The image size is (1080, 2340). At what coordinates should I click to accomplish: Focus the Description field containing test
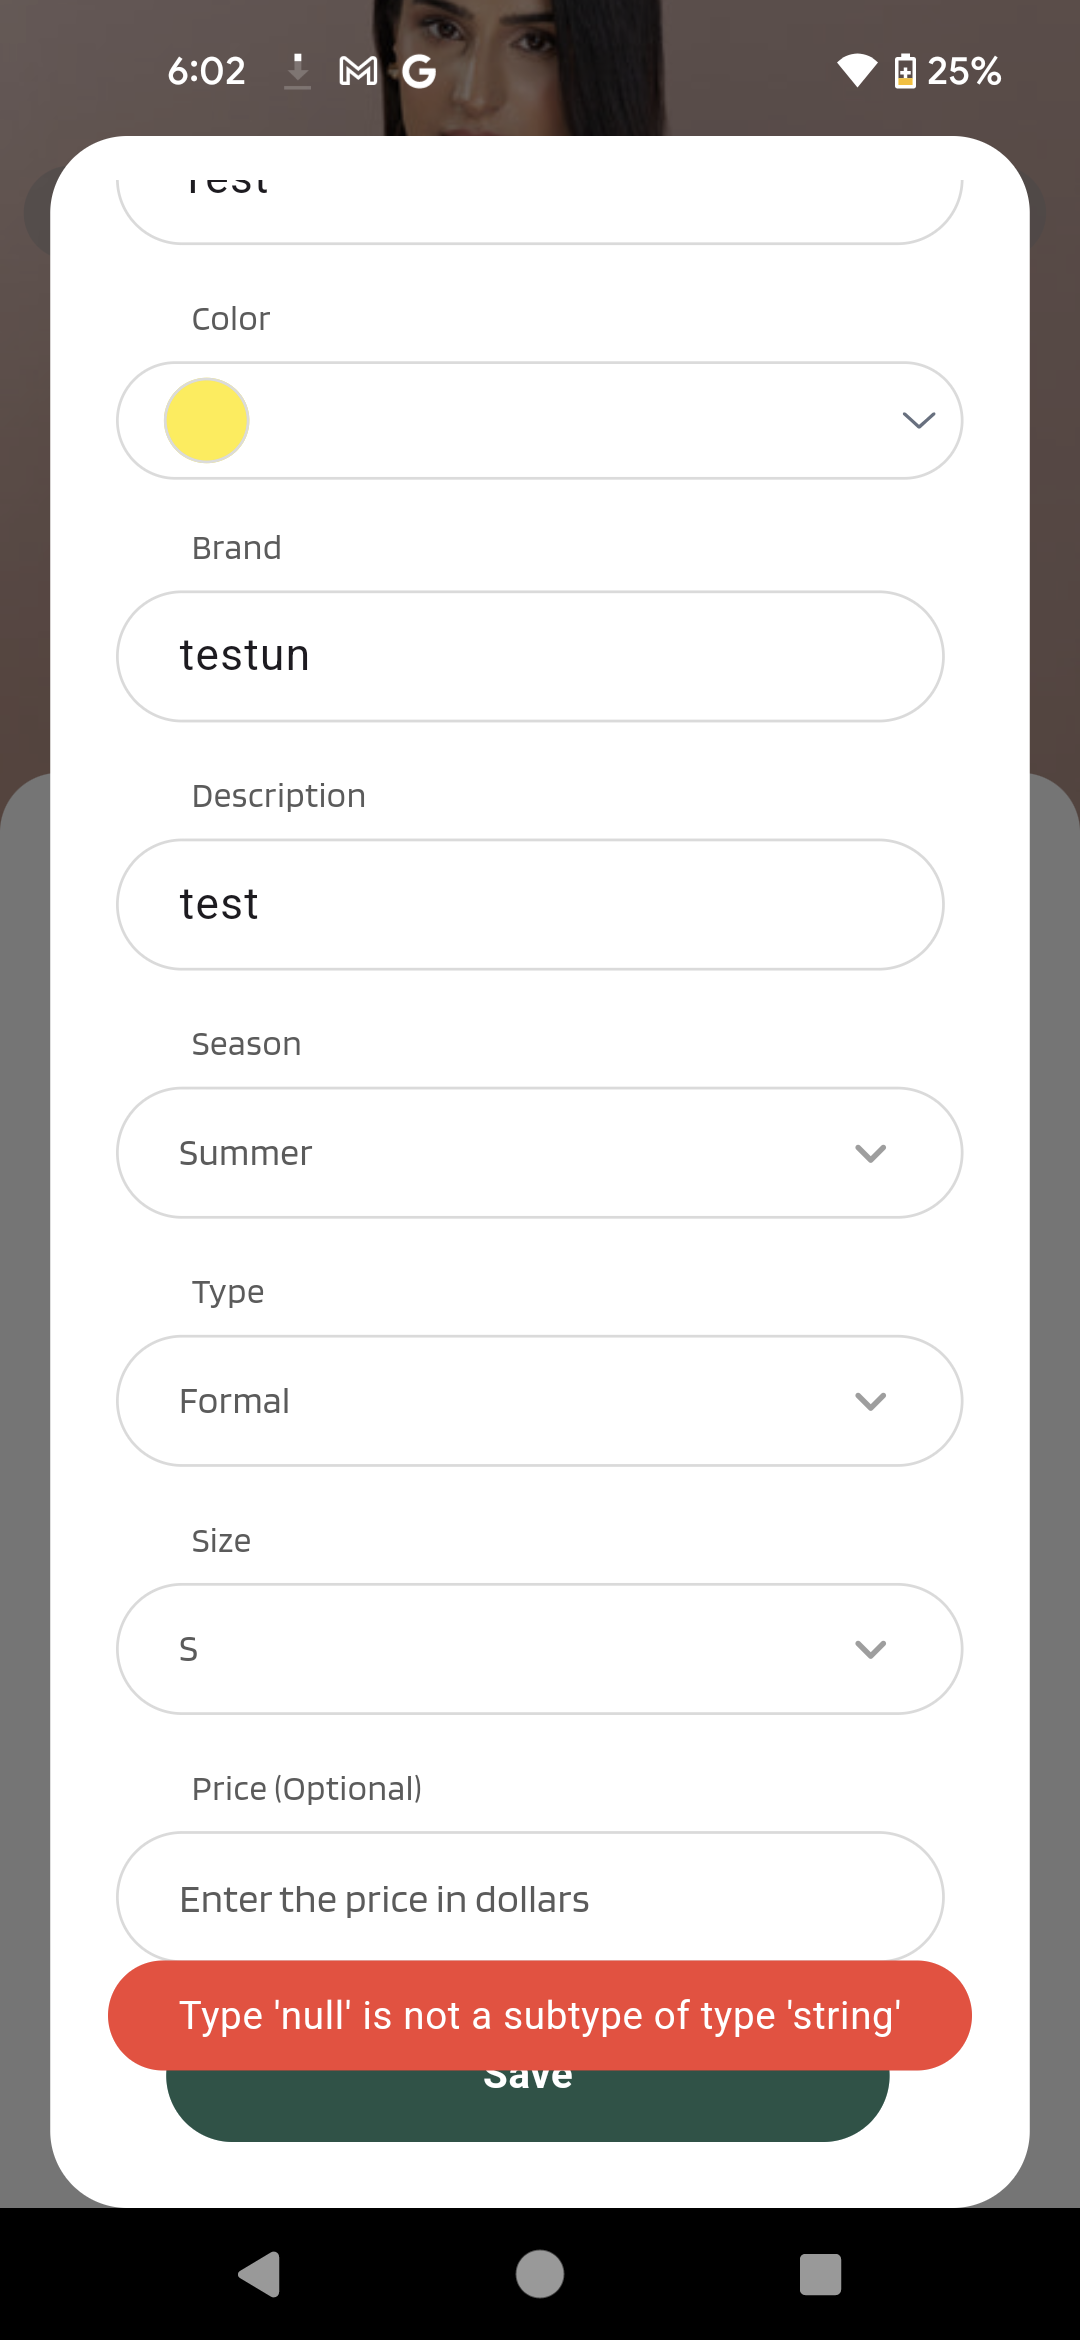click(x=530, y=904)
